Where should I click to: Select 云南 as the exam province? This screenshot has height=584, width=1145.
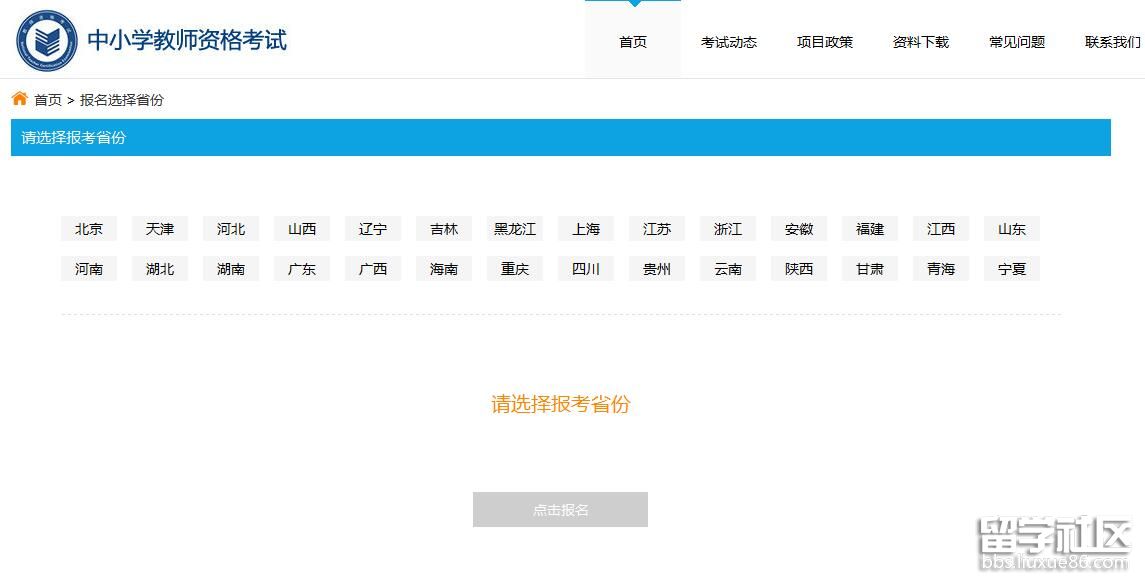(727, 268)
